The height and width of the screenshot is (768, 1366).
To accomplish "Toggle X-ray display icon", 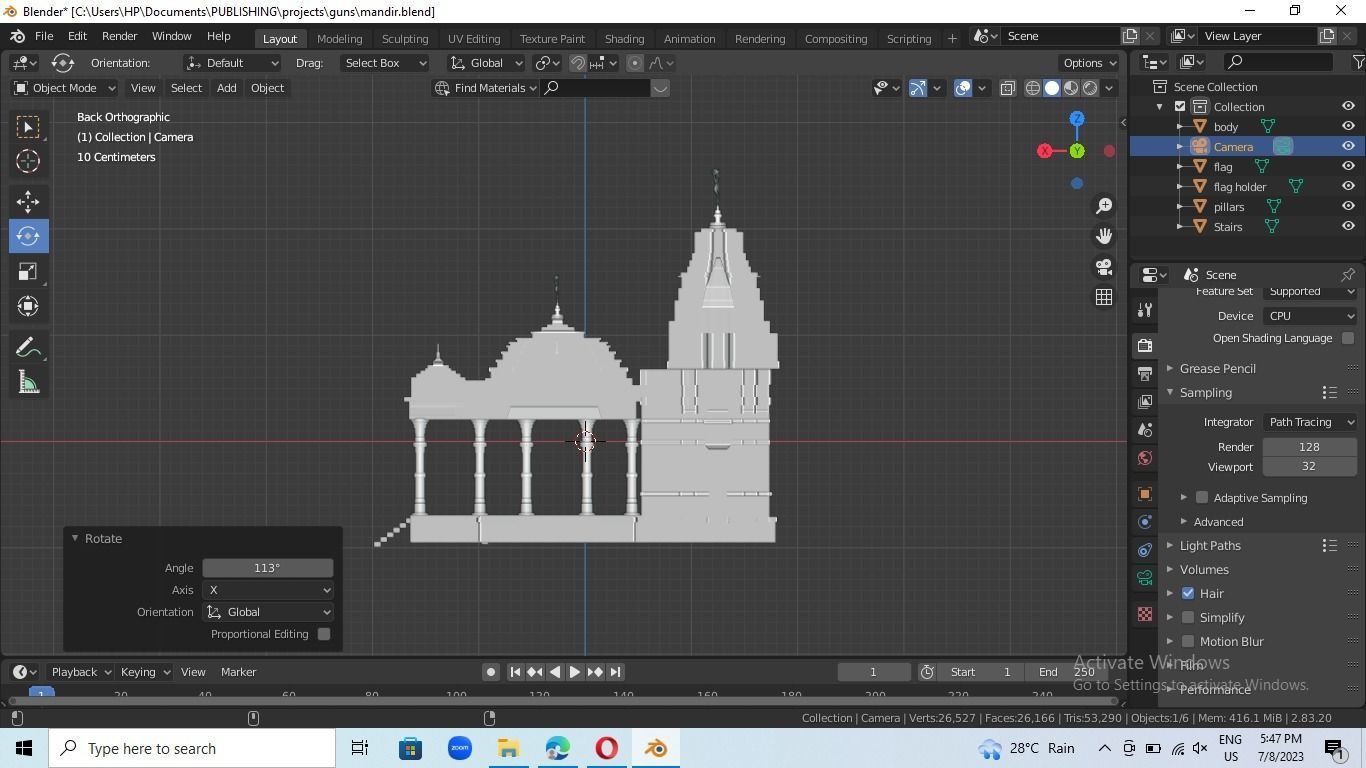I will coord(1007,88).
